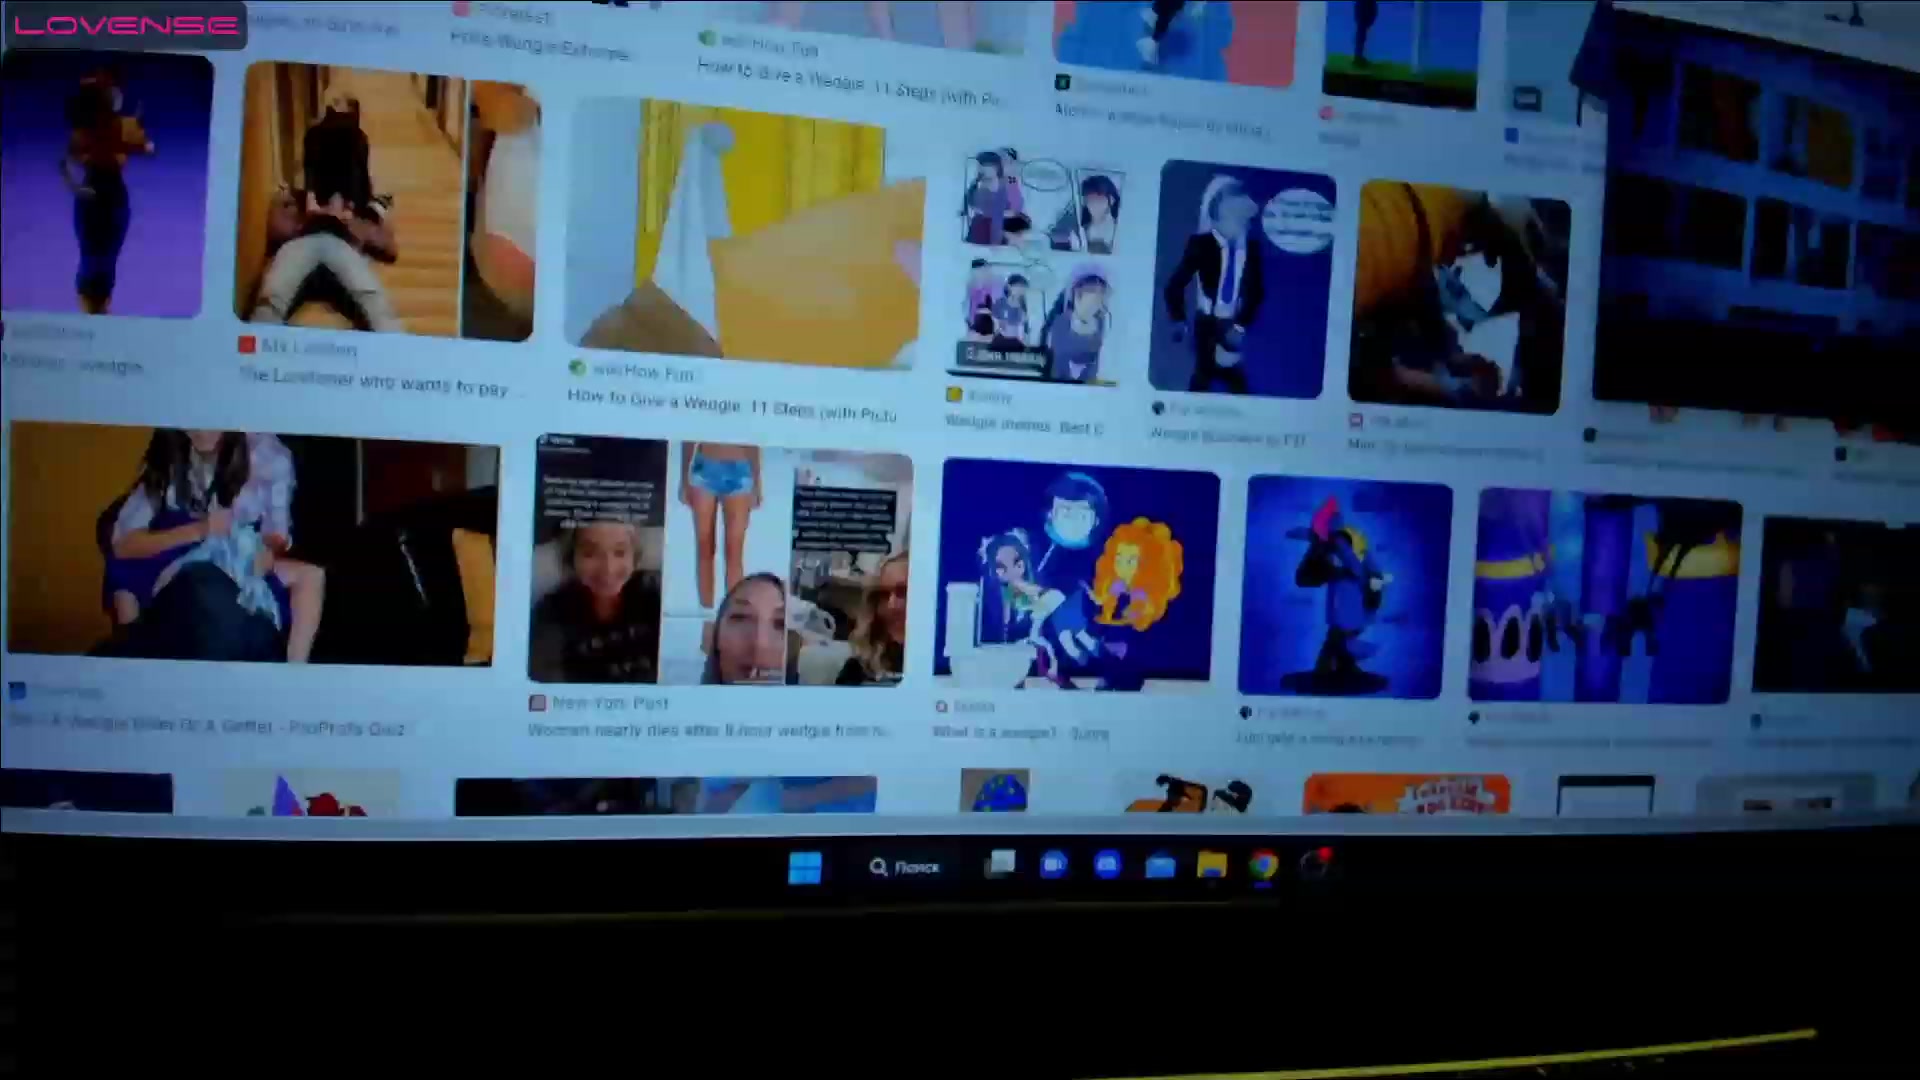Click the 'New York Post' source name
This screenshot has height=1080, width=1920.
tap(610, 703)
